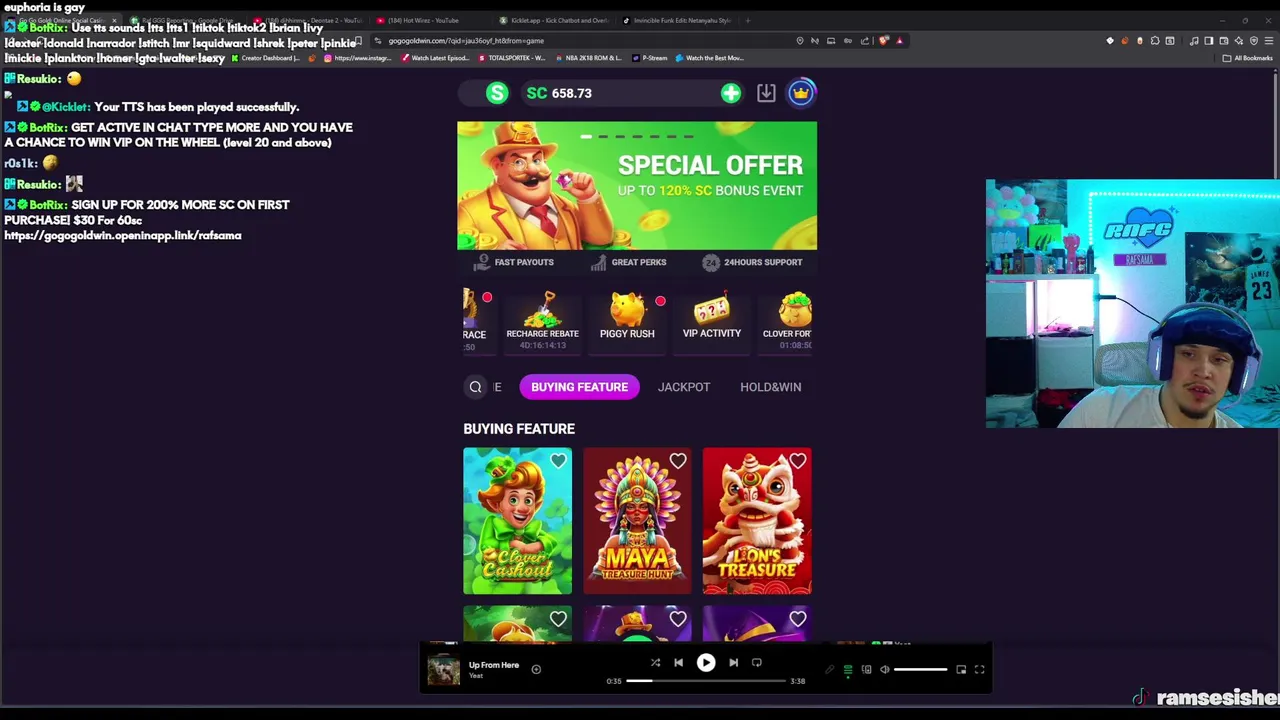Seek in the song progress bar

pos(706,681)
